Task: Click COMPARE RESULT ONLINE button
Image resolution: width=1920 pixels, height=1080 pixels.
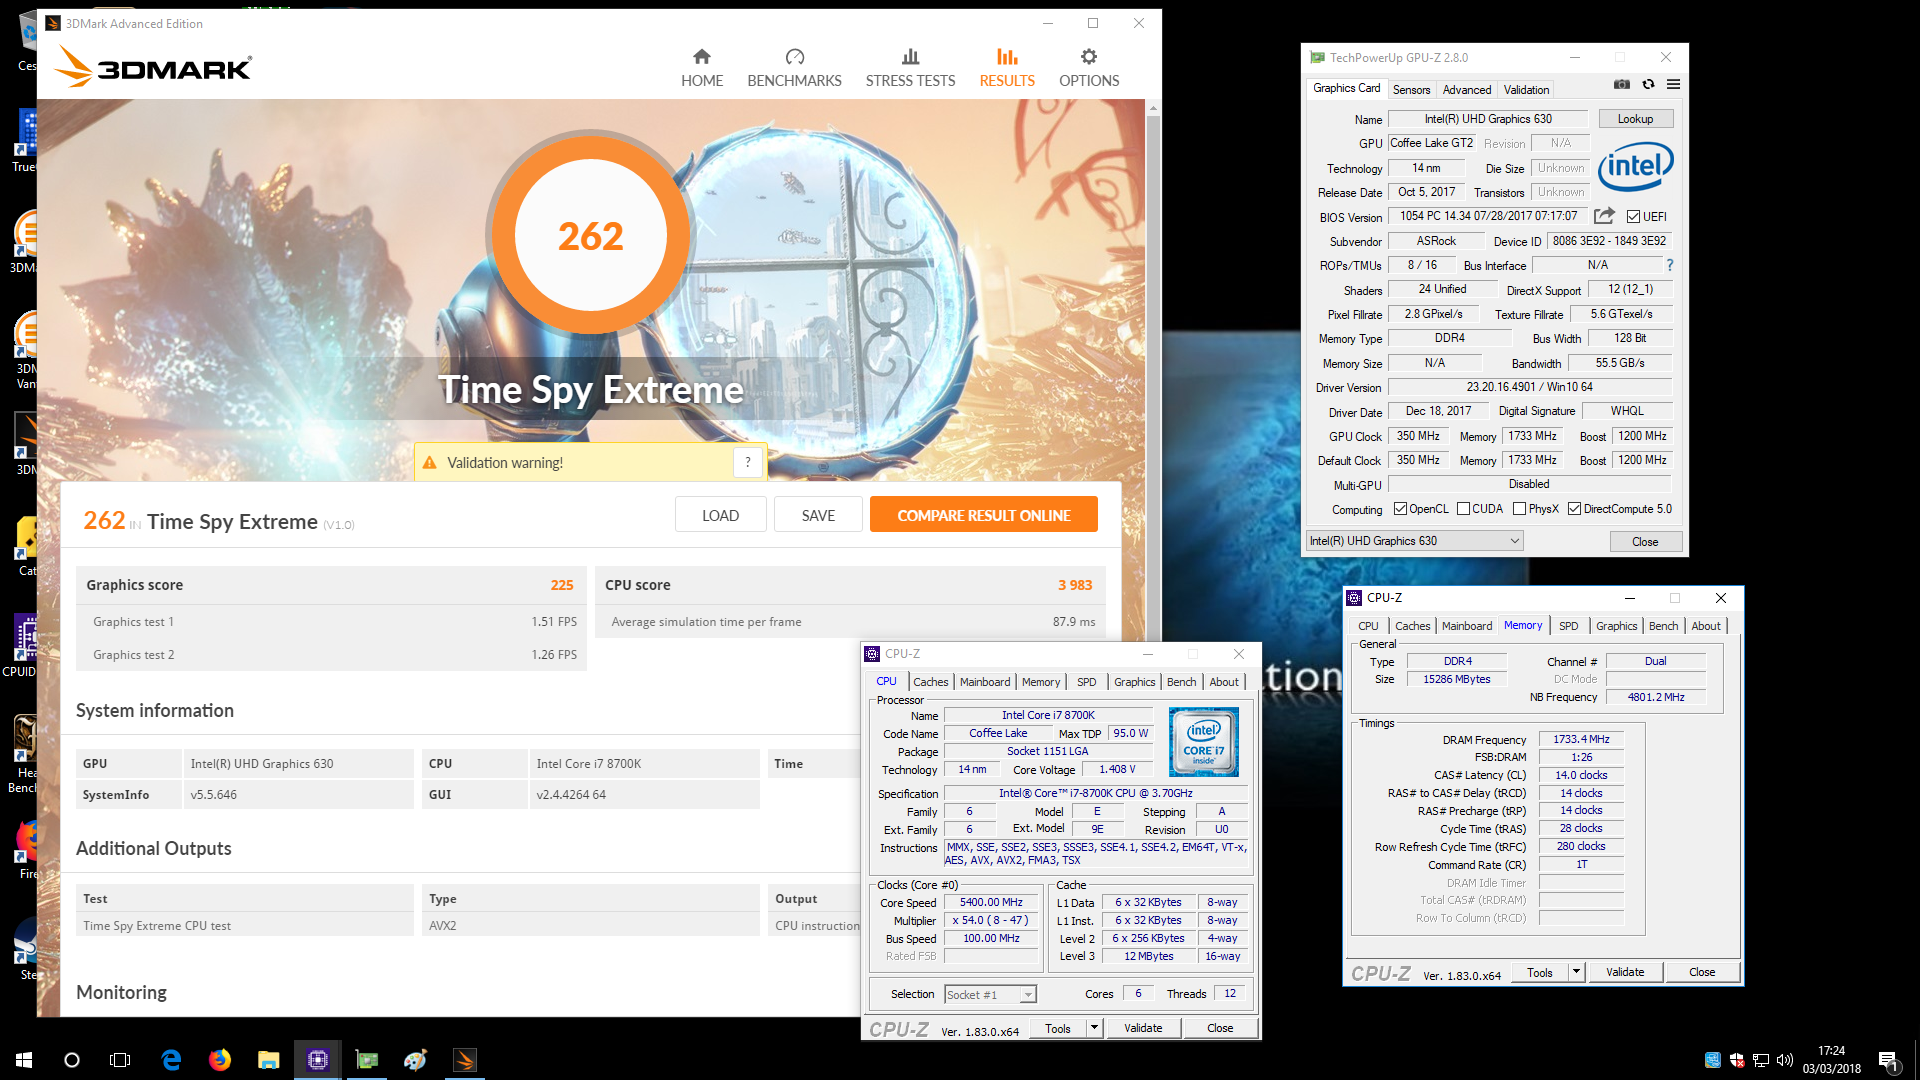Action: pyautogui.click(x=983, y=515)
